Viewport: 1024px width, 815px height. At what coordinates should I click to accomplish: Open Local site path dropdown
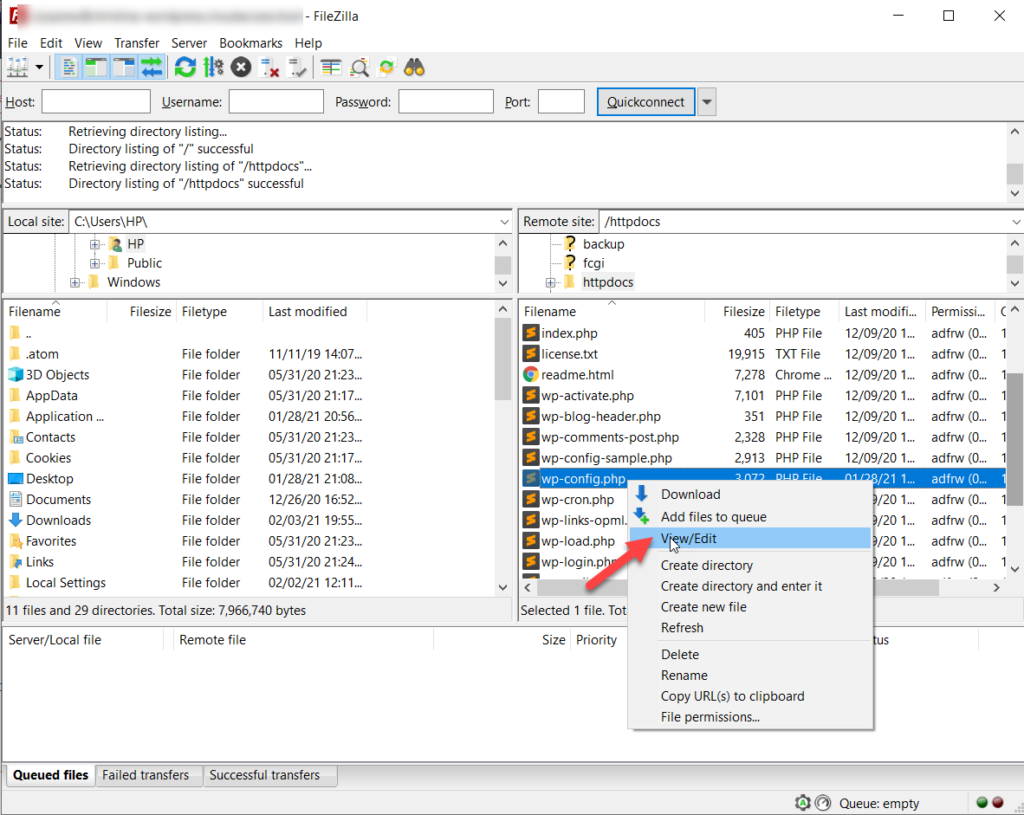pyautogui.click(x=504, y=222)
